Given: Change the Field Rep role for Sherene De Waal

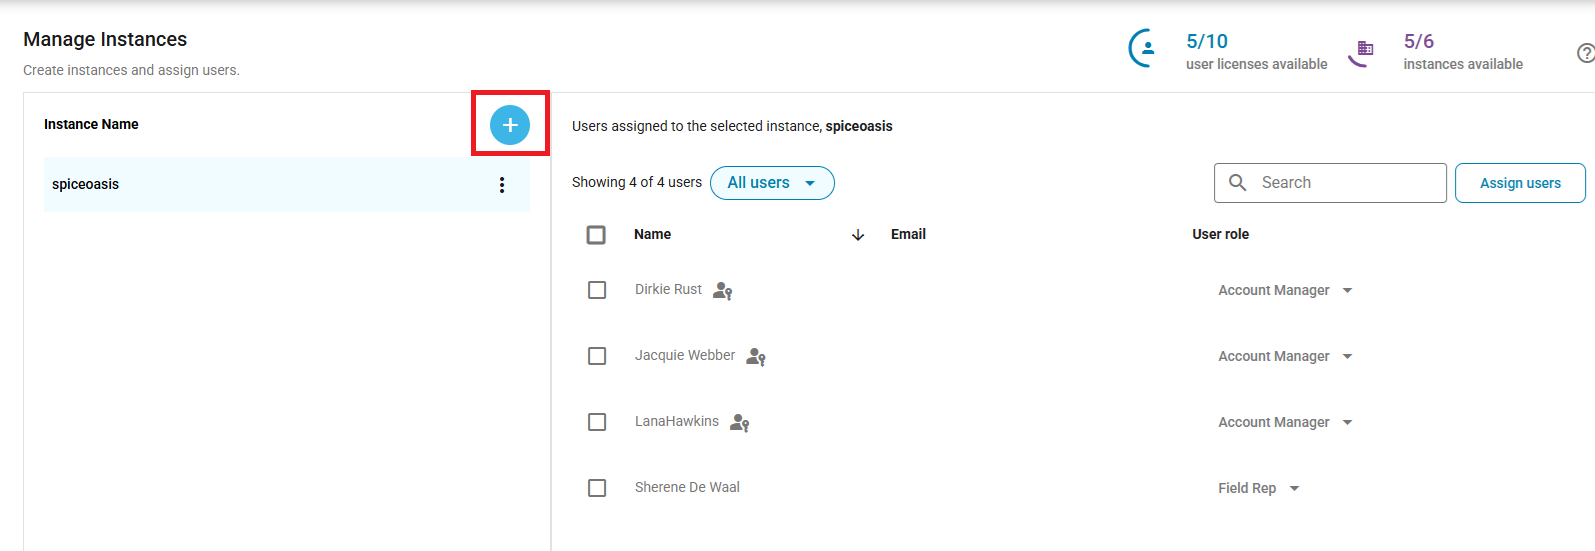Looking at the screenshot, I should (x=1258, y=488).
